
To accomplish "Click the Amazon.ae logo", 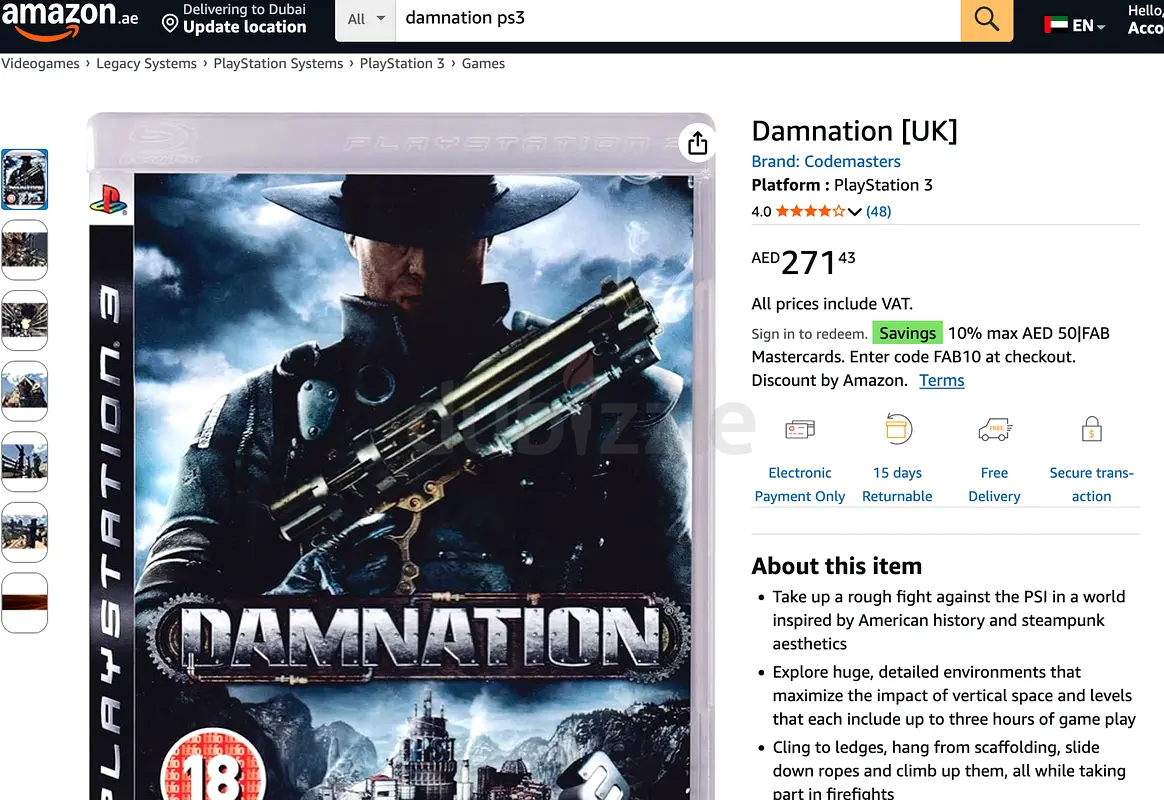I will click(69, 20).
